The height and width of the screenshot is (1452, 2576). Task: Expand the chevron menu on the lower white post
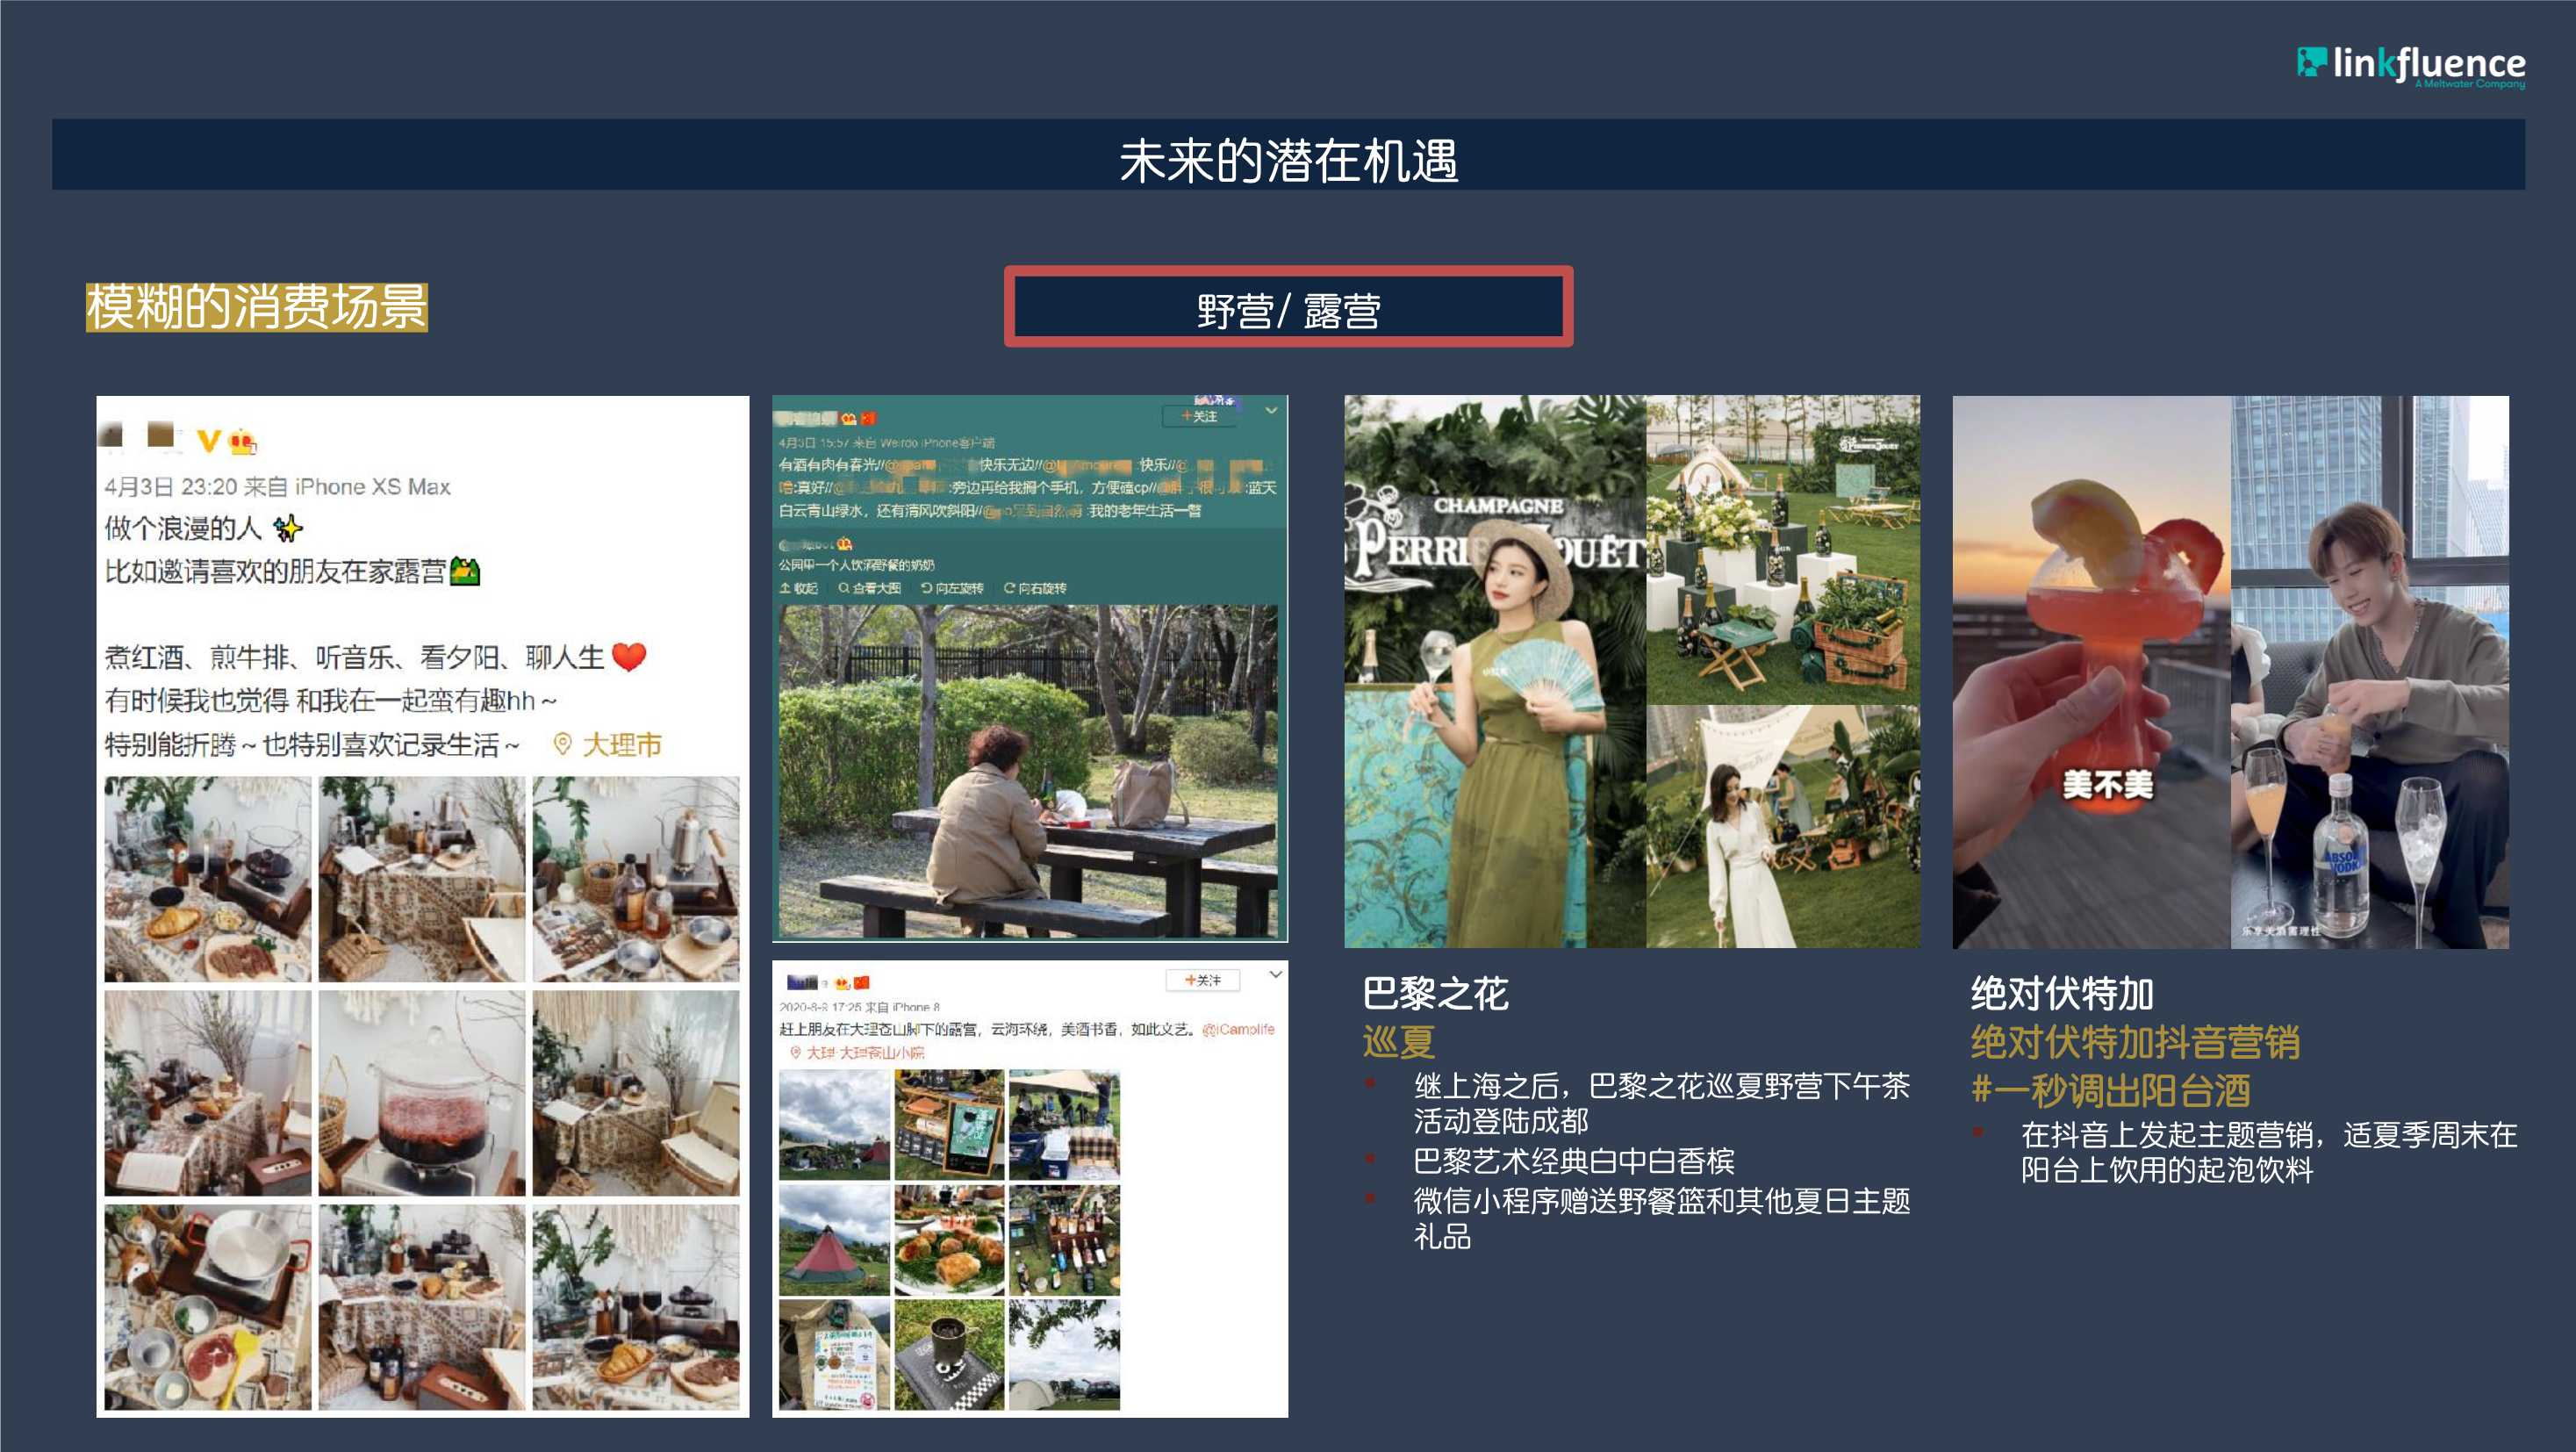1275,975
